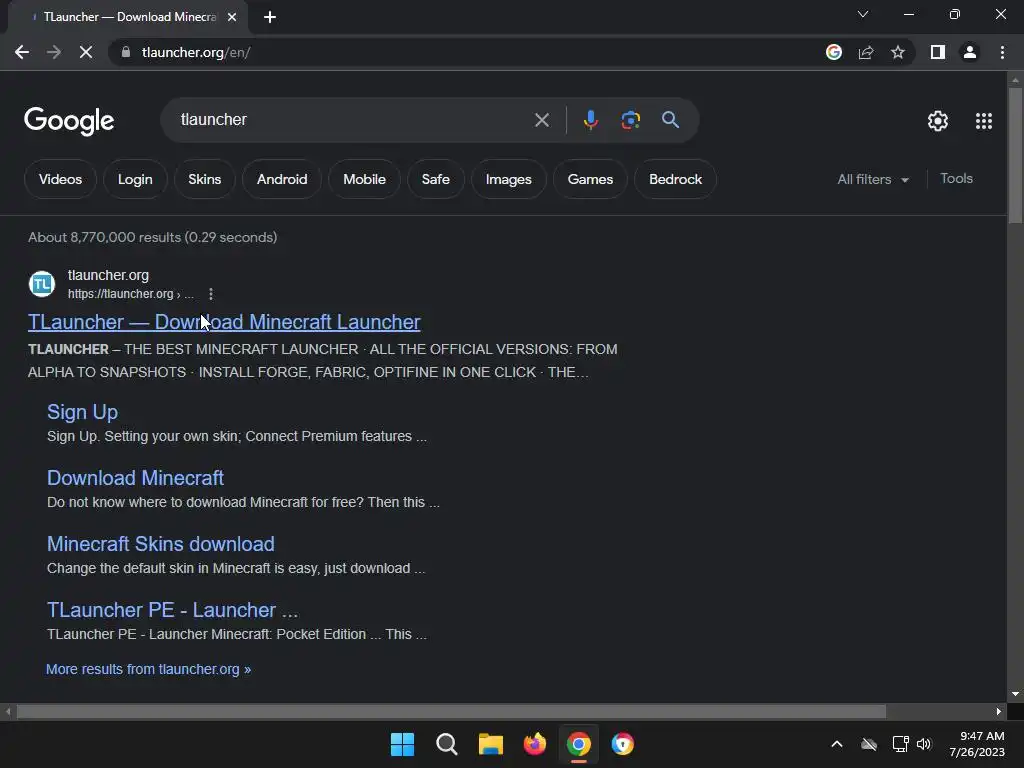Click the Google logo
Screen dimensions: 1024x768
[x=69, y=121]
